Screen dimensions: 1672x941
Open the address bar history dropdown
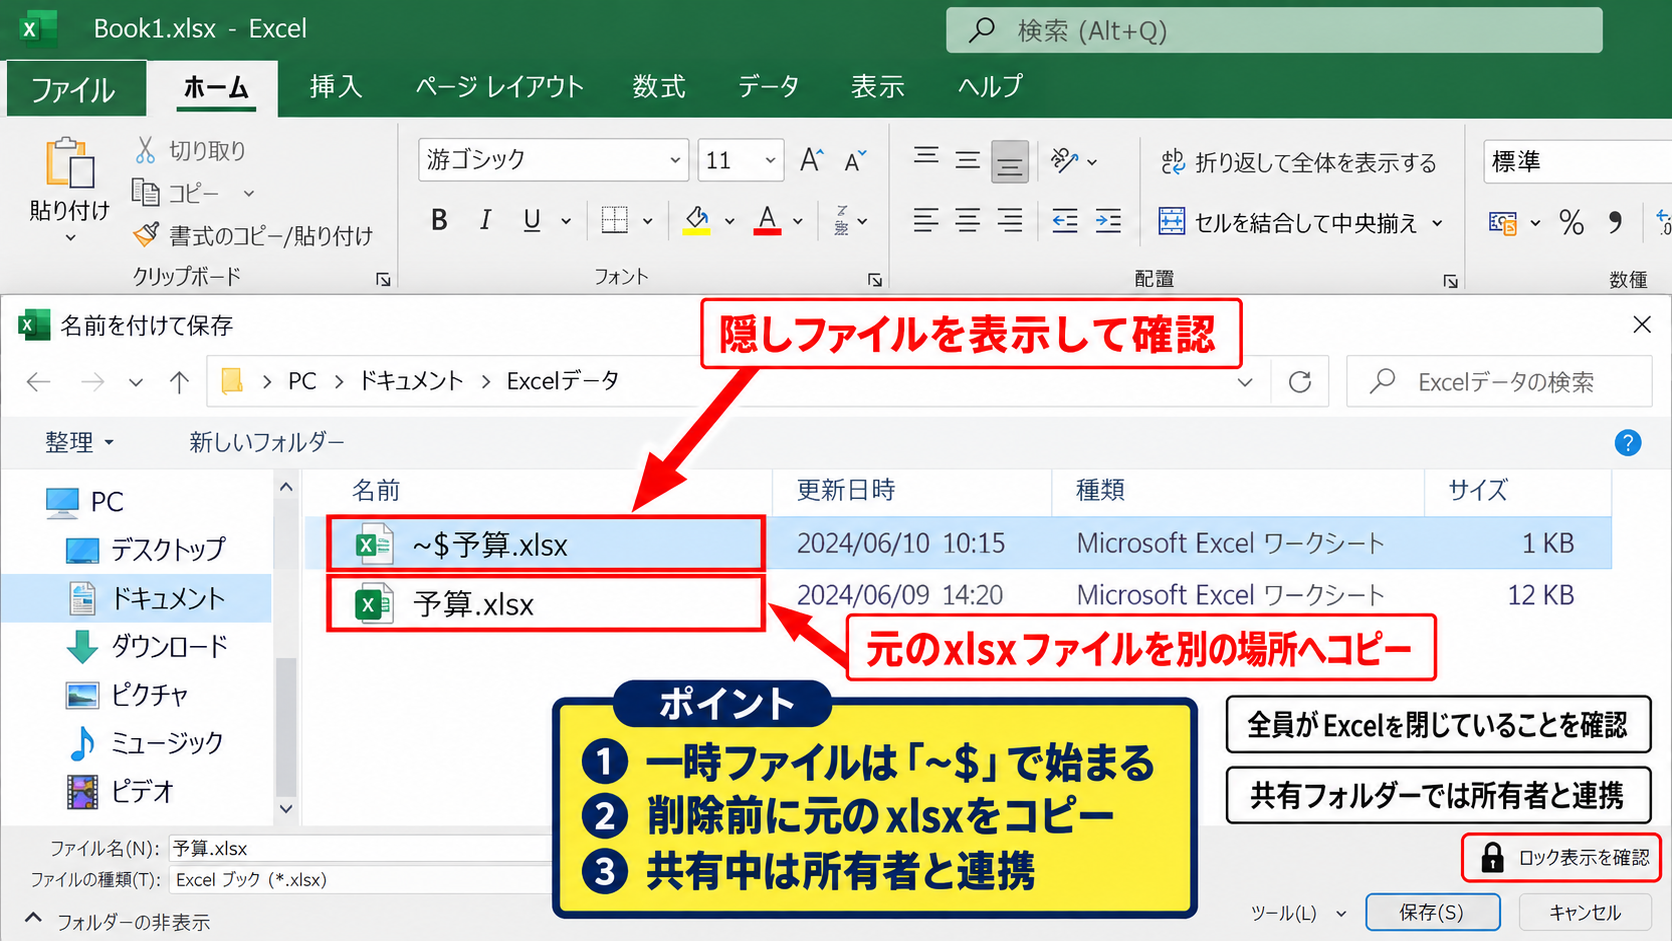pyautogui.click(x=1245, y=382)
